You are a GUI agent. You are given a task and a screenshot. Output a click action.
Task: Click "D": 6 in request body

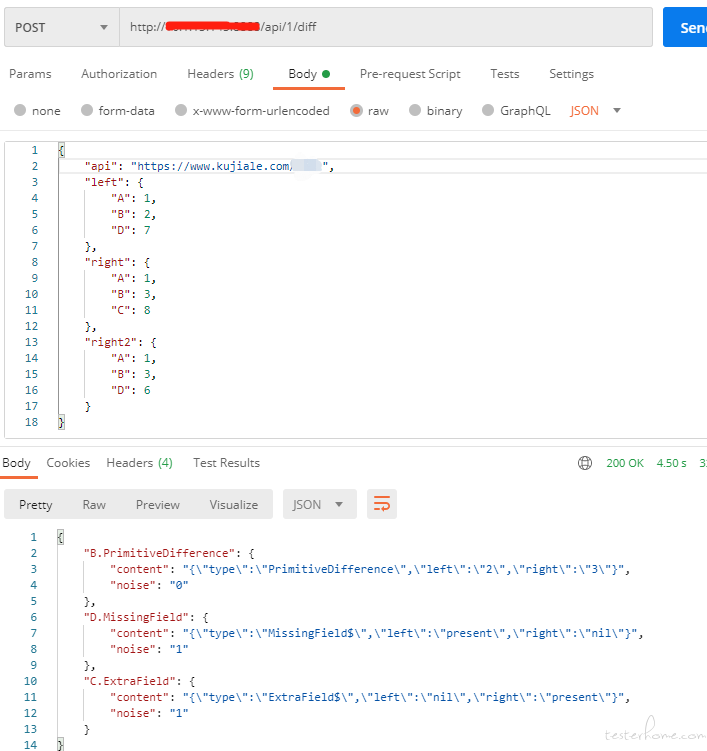pyautogui.click(x=131, y=390)
